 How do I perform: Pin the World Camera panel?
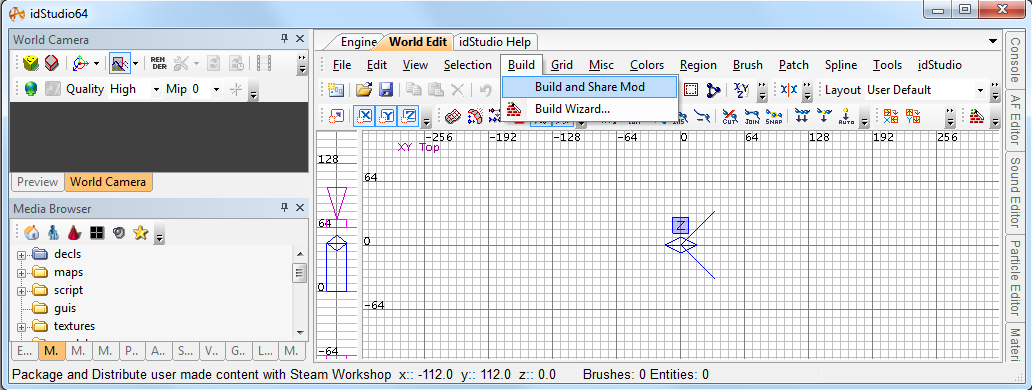[285, 39]
